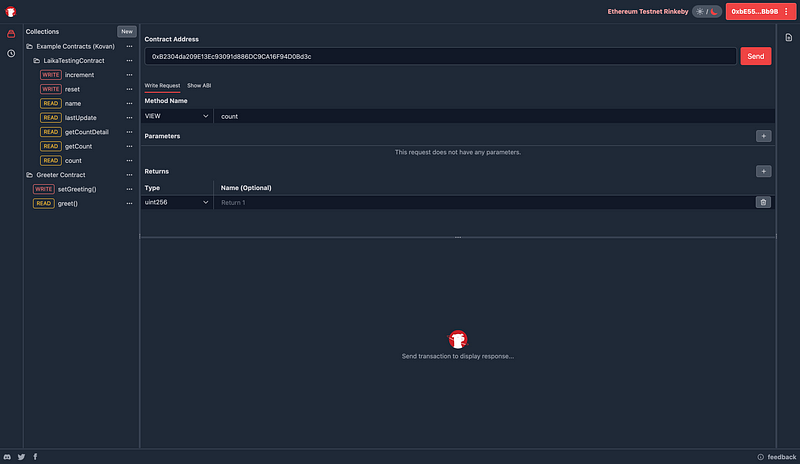Collapse the LaikaTestingContract folder
The width and height of the screenshot is (800, 464).
tap(37, 61)
